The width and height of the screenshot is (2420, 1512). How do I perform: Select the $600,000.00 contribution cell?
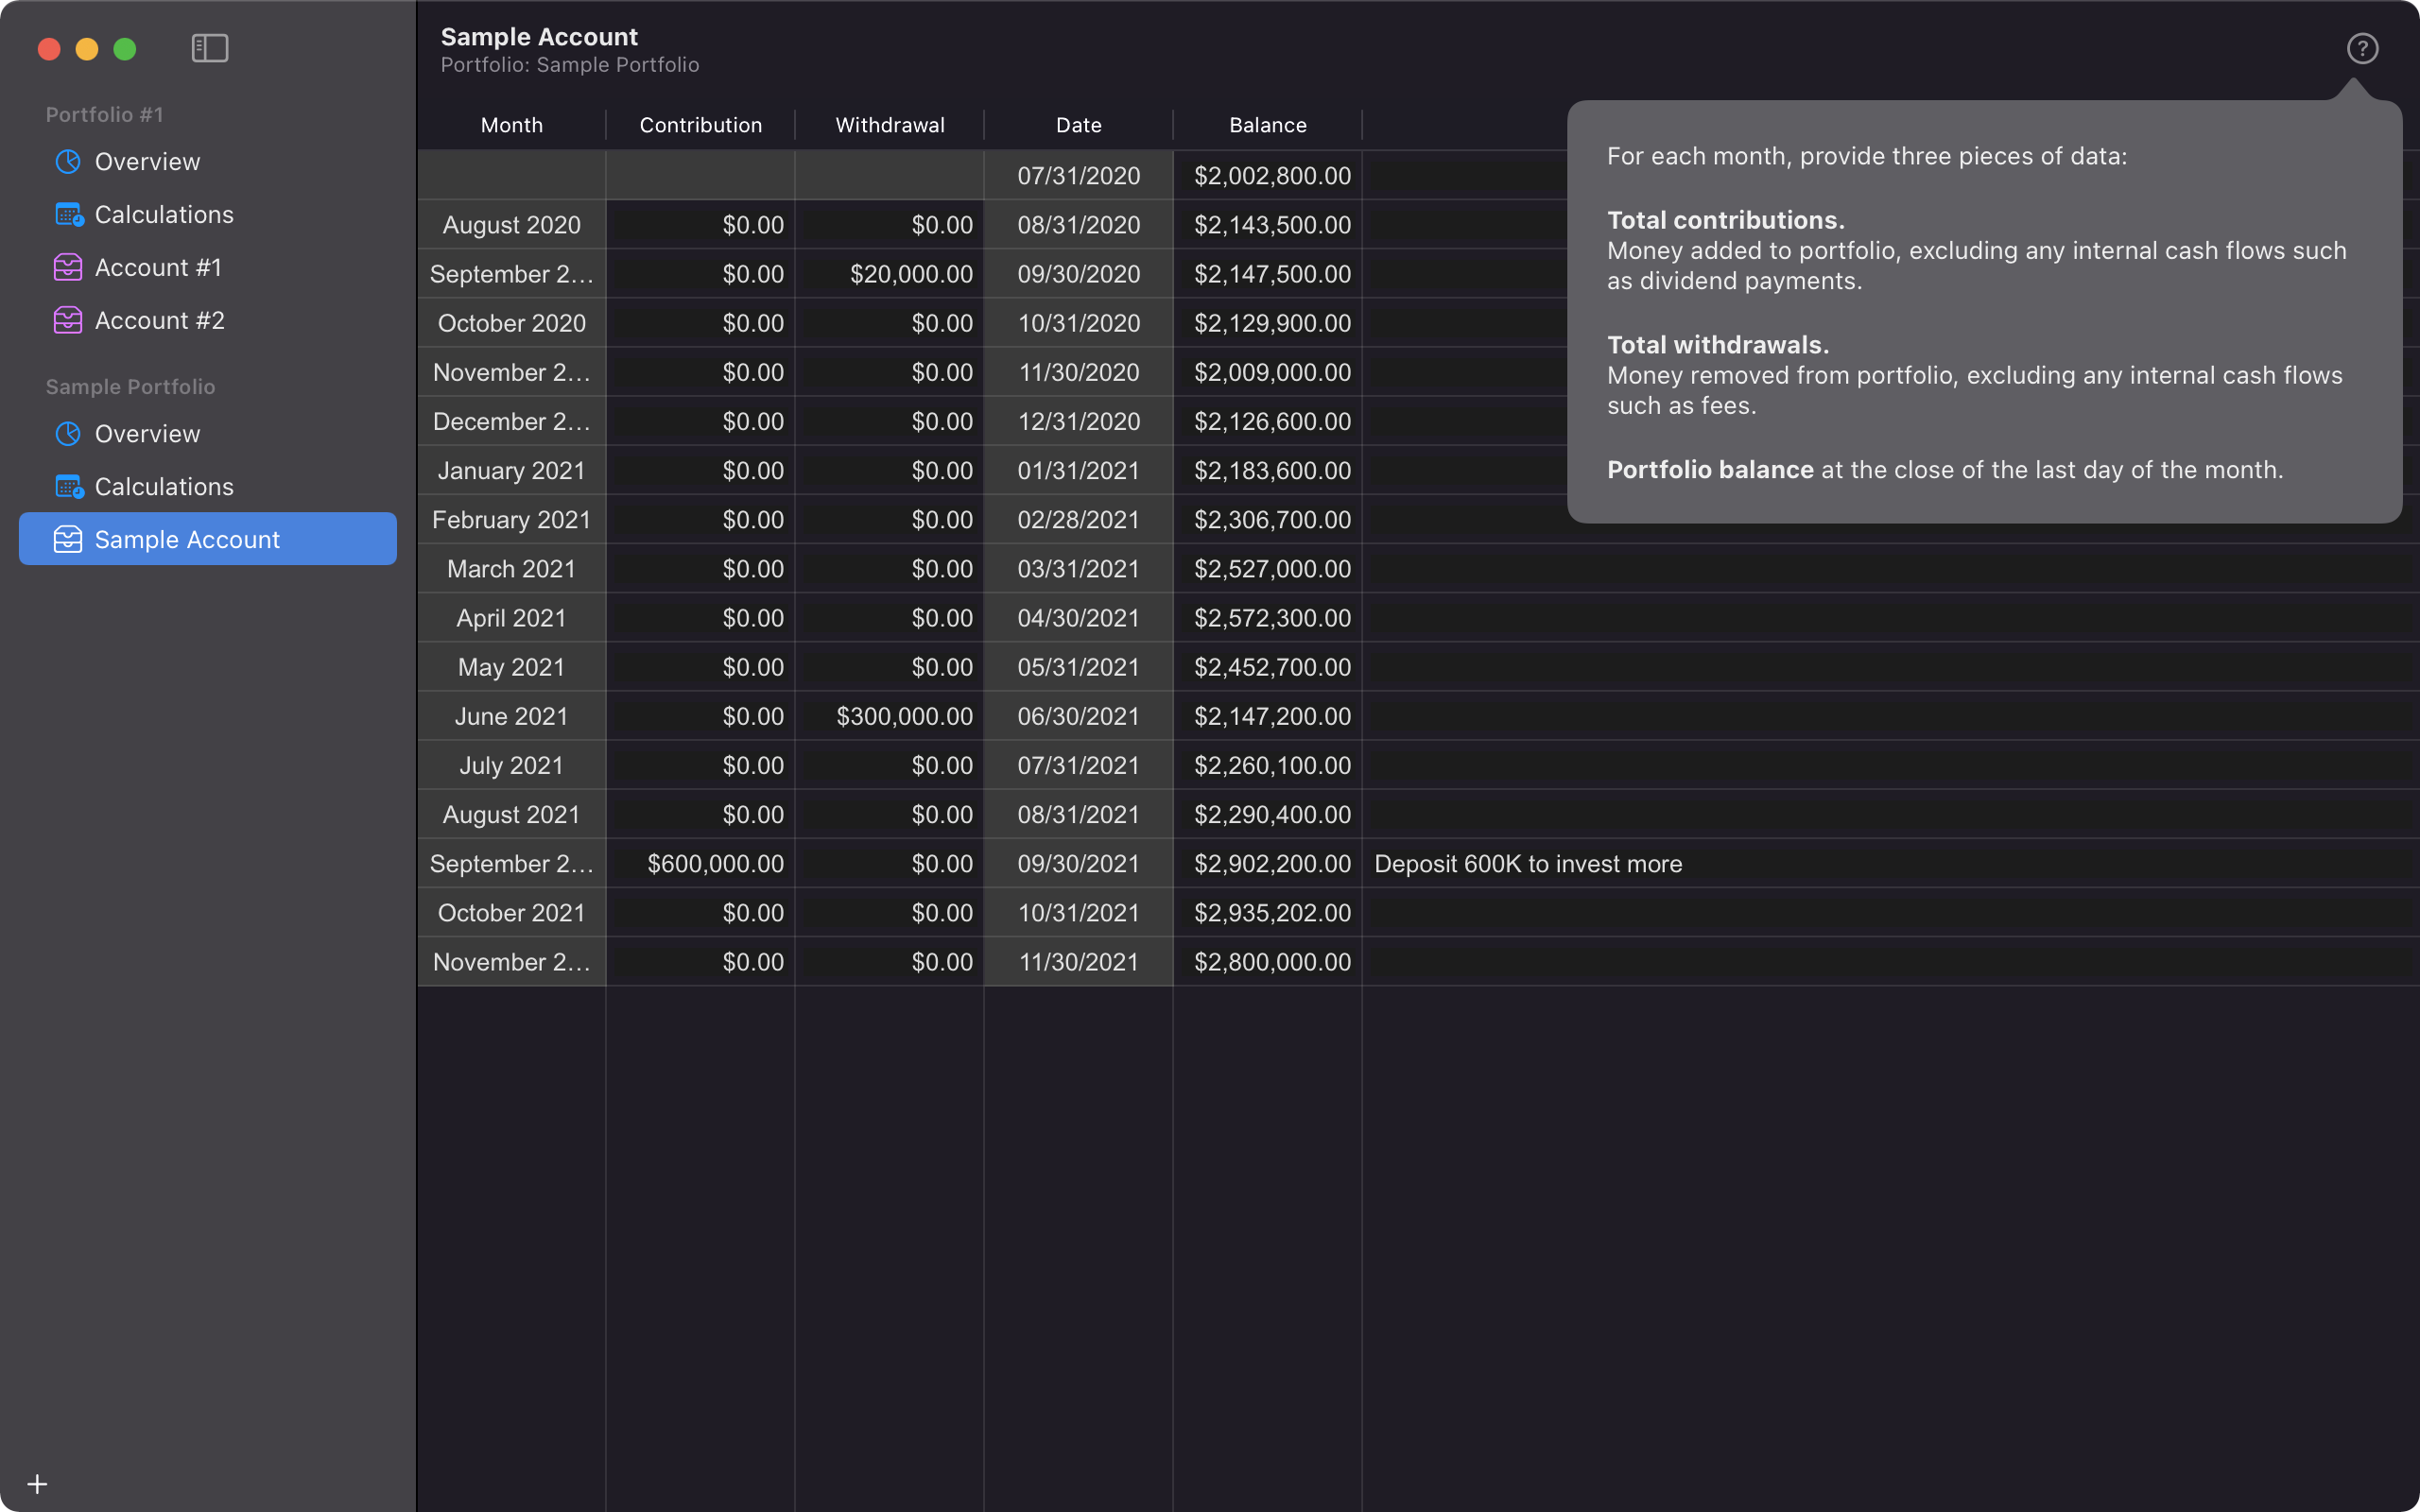(714, 864)
